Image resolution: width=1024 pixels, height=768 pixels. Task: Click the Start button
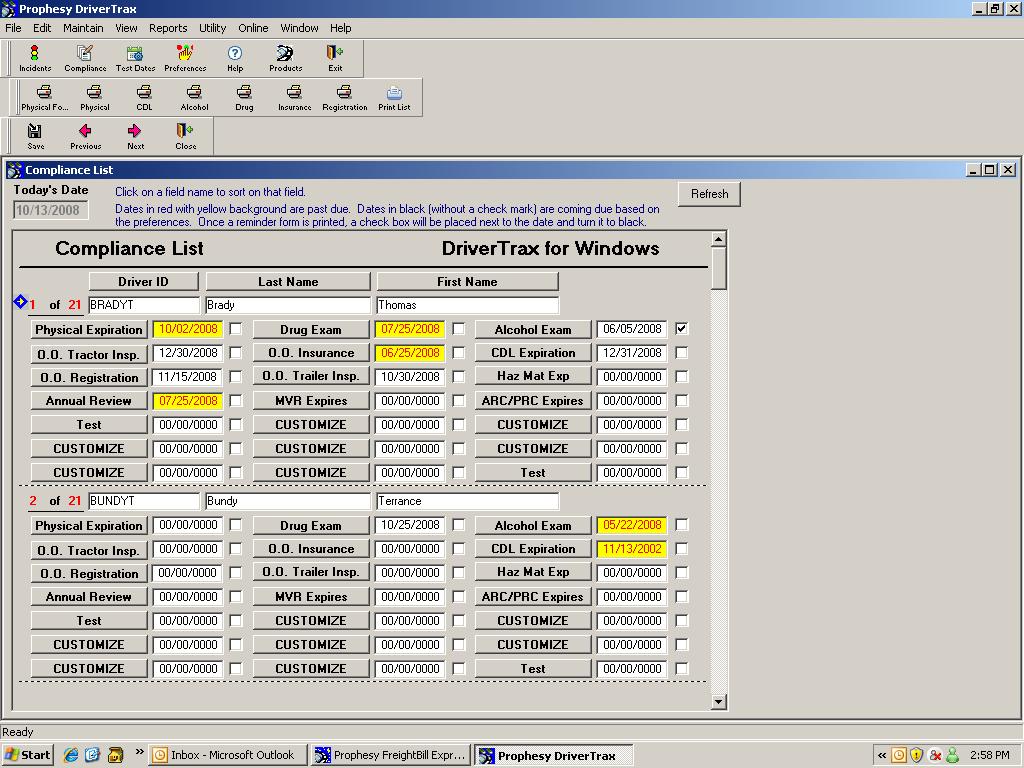(27, 755)
